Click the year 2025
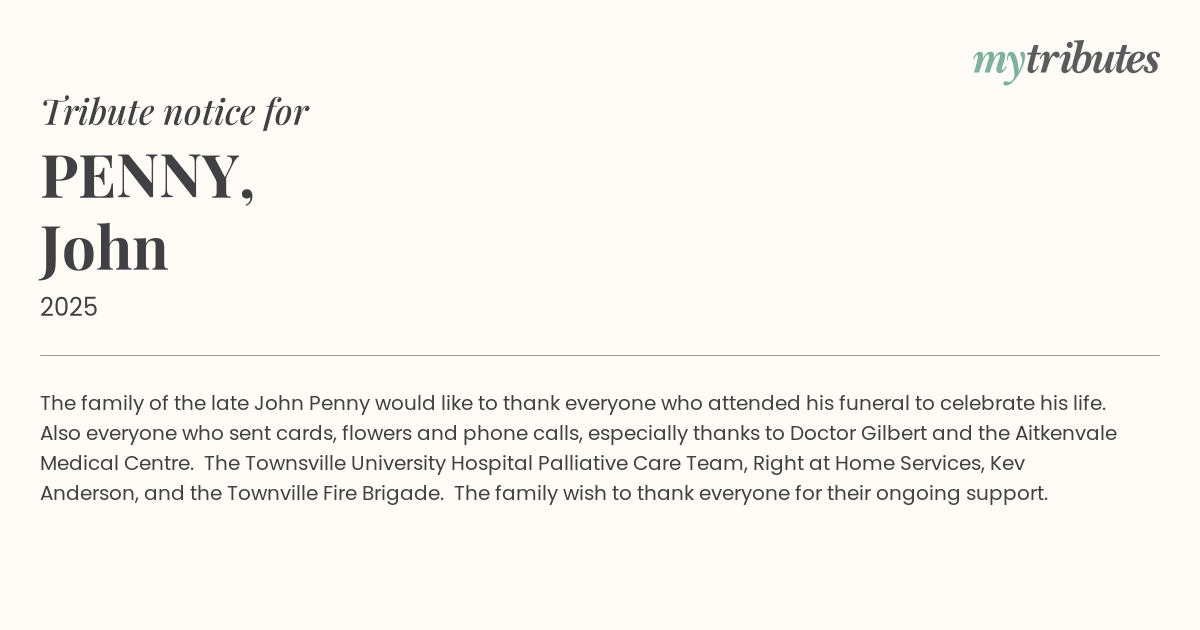The height and width of the screenshot is (630, 1200). [69, 307]
